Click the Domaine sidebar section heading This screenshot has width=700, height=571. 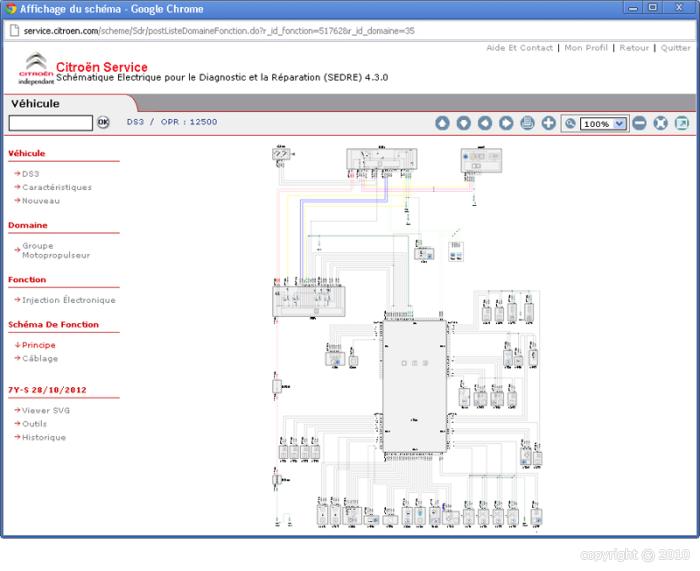(x=28, y=225)
